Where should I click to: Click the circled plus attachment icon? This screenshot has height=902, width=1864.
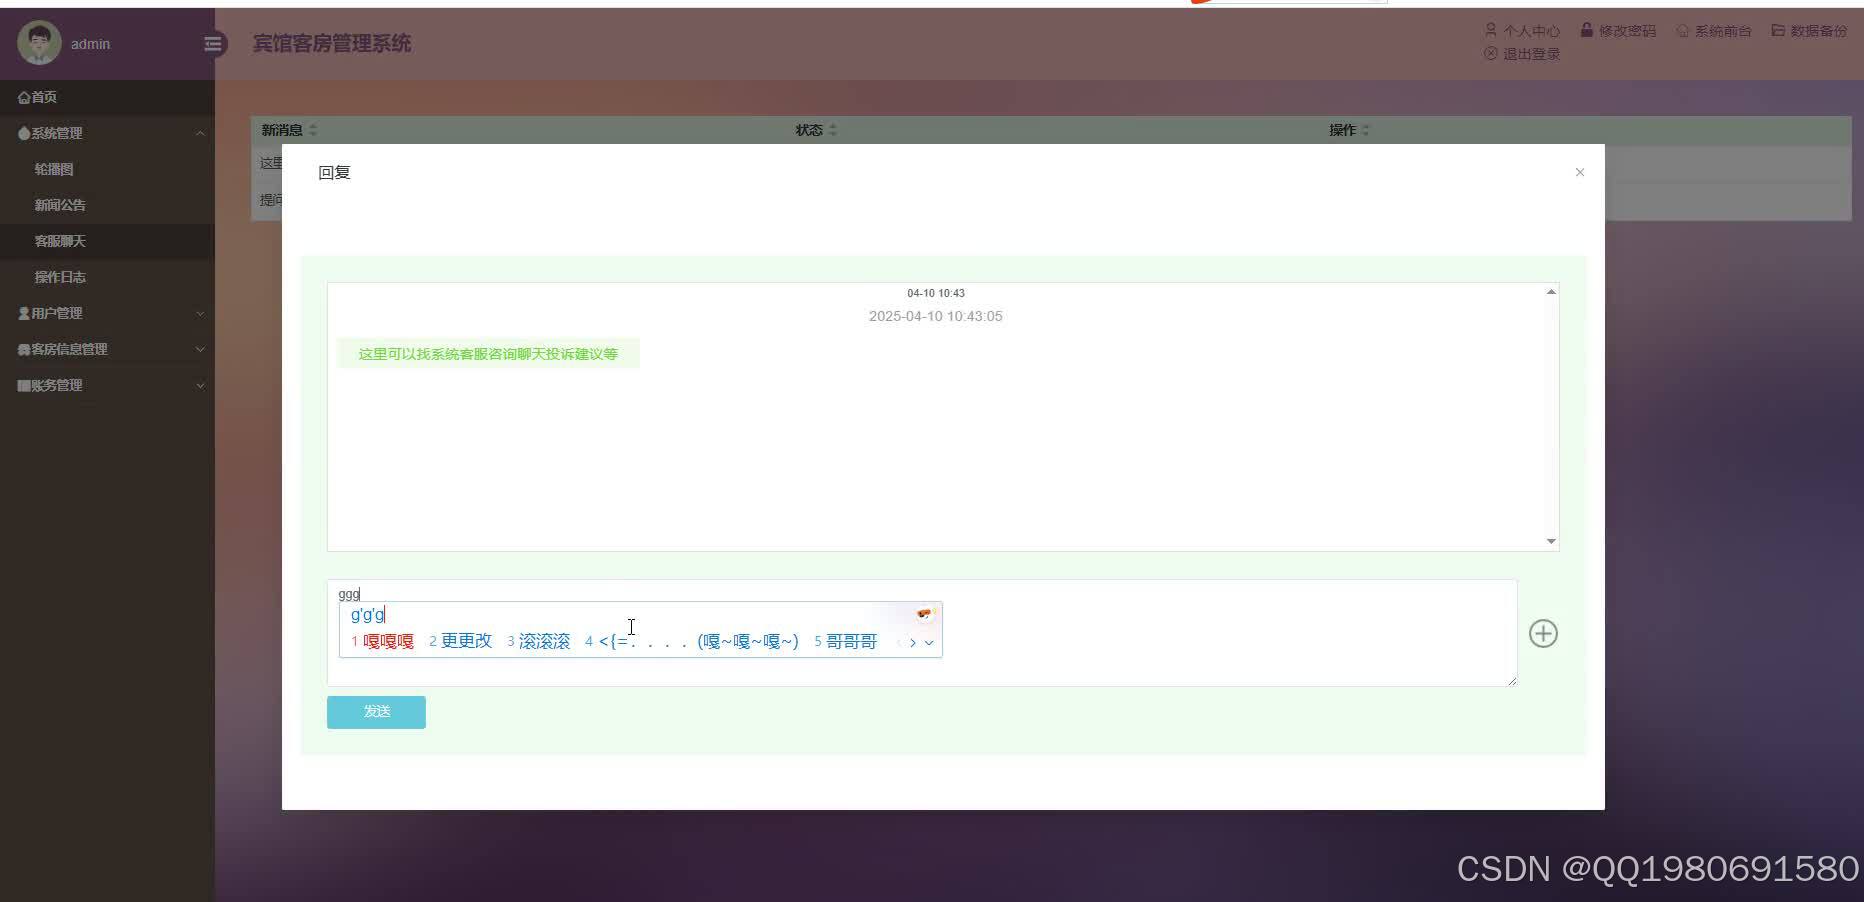(1543, 633)
